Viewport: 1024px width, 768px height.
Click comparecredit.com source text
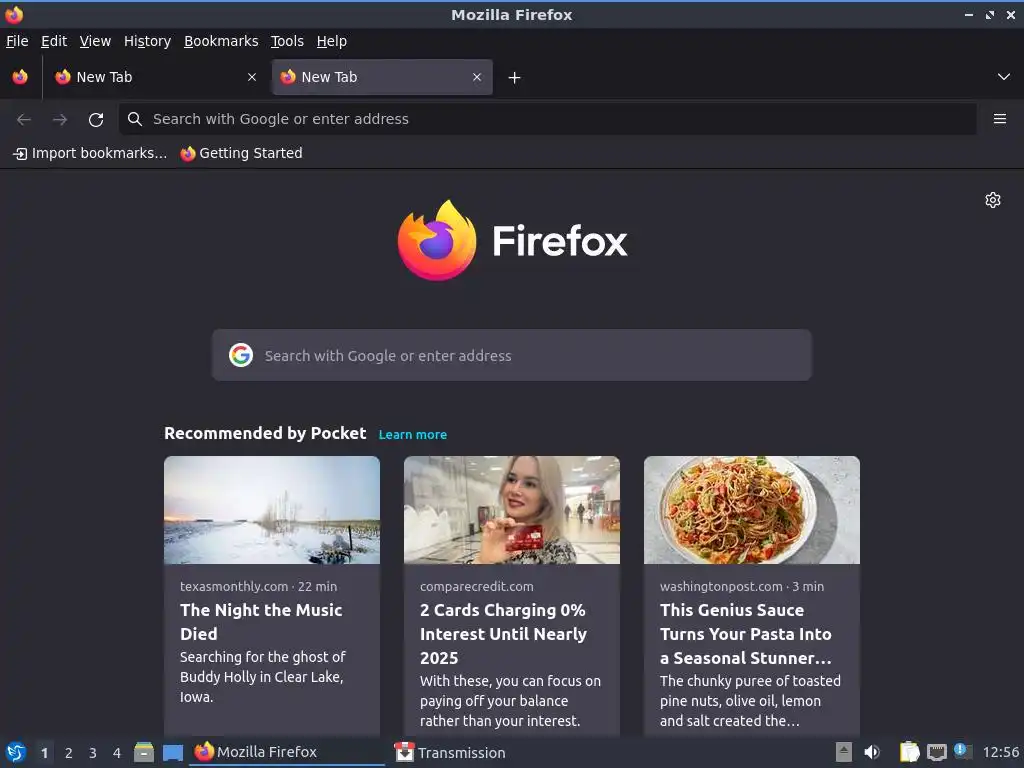(x=477, y=586)
